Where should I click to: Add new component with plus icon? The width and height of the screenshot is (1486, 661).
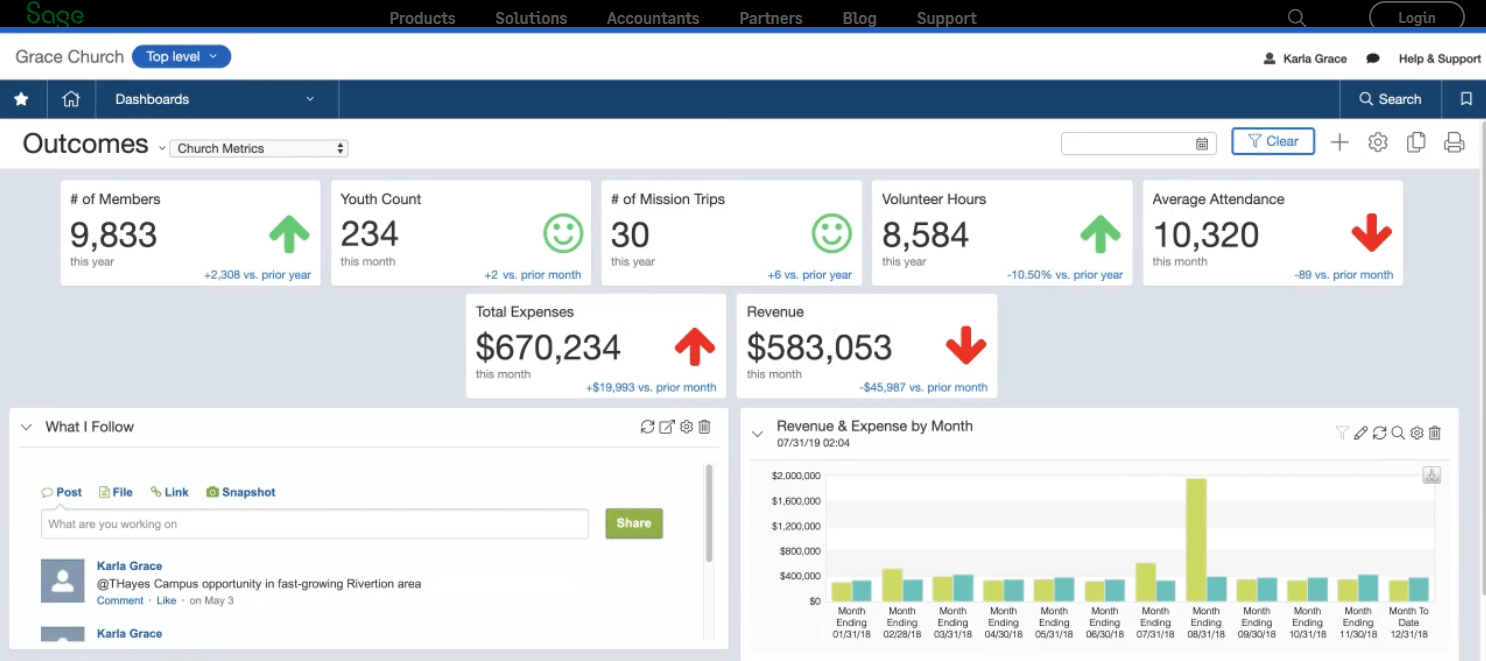(x=1339, y=142)
